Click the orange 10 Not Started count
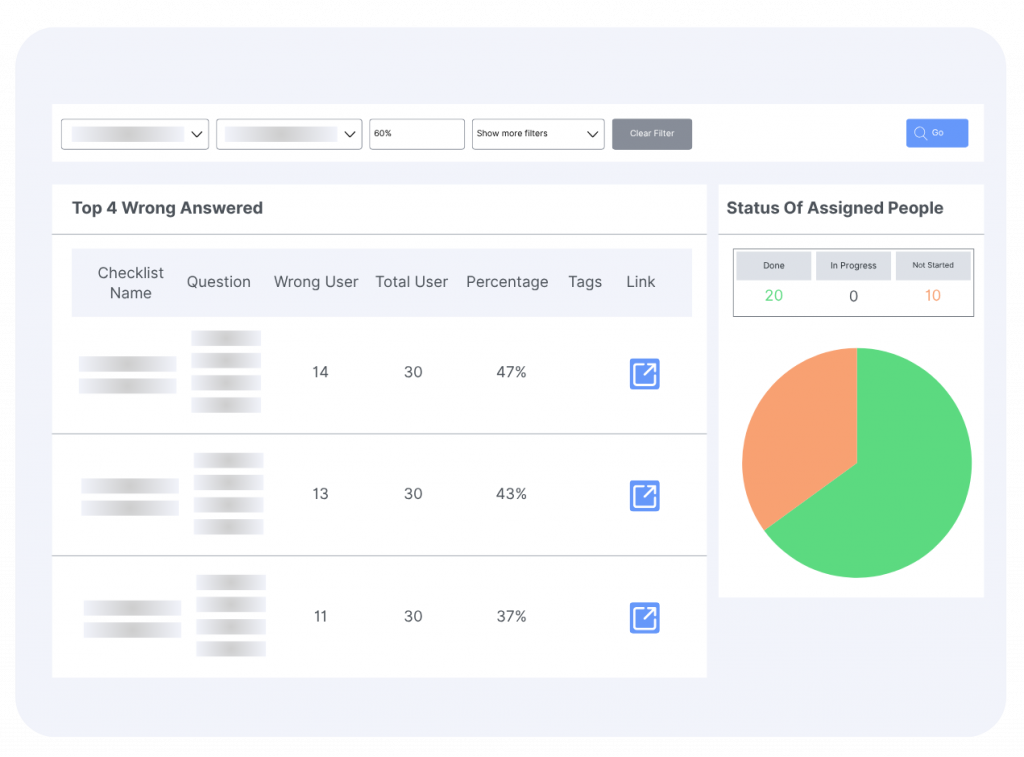Image resolution: width=1024 pixels, height=757 pixels. pos(932,296)
